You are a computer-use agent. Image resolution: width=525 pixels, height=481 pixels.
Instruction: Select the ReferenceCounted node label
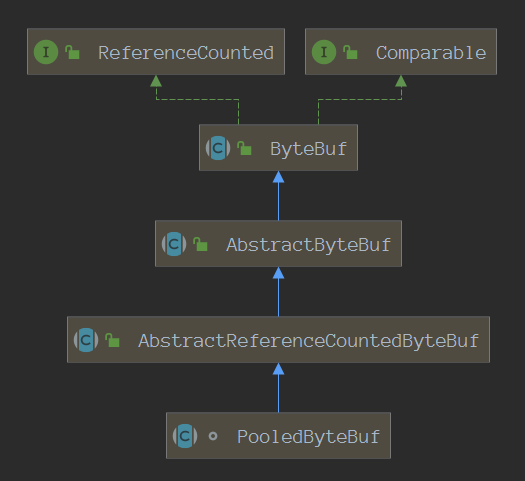click(x=186, y=53)
